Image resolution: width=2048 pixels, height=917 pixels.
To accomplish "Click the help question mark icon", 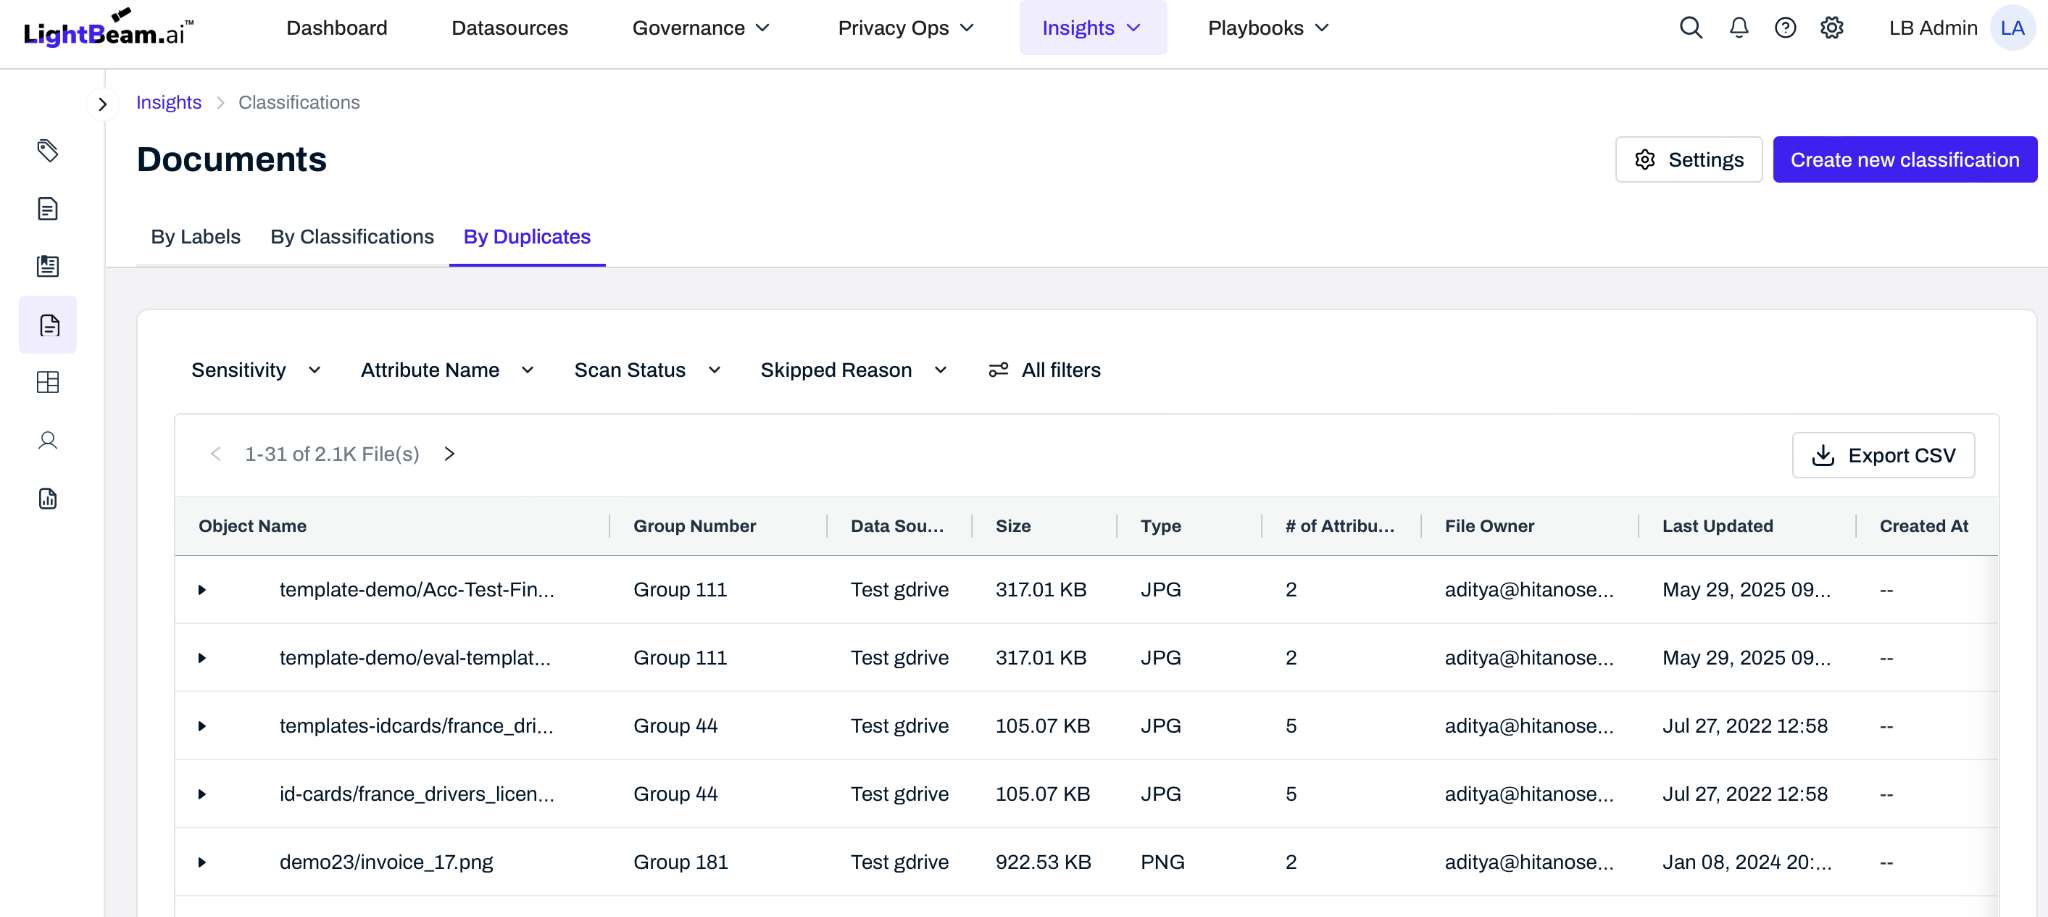I will [x=1785, y=28].
